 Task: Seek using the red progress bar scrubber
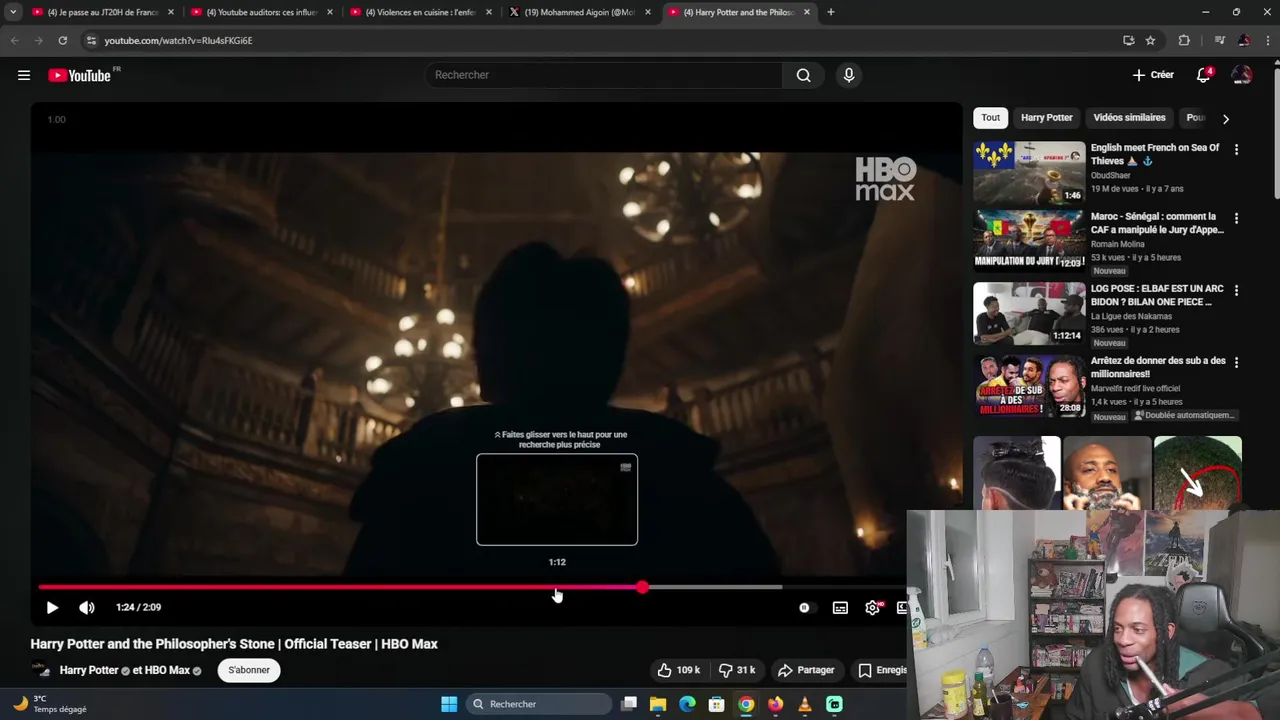click(x=642, y=587)
